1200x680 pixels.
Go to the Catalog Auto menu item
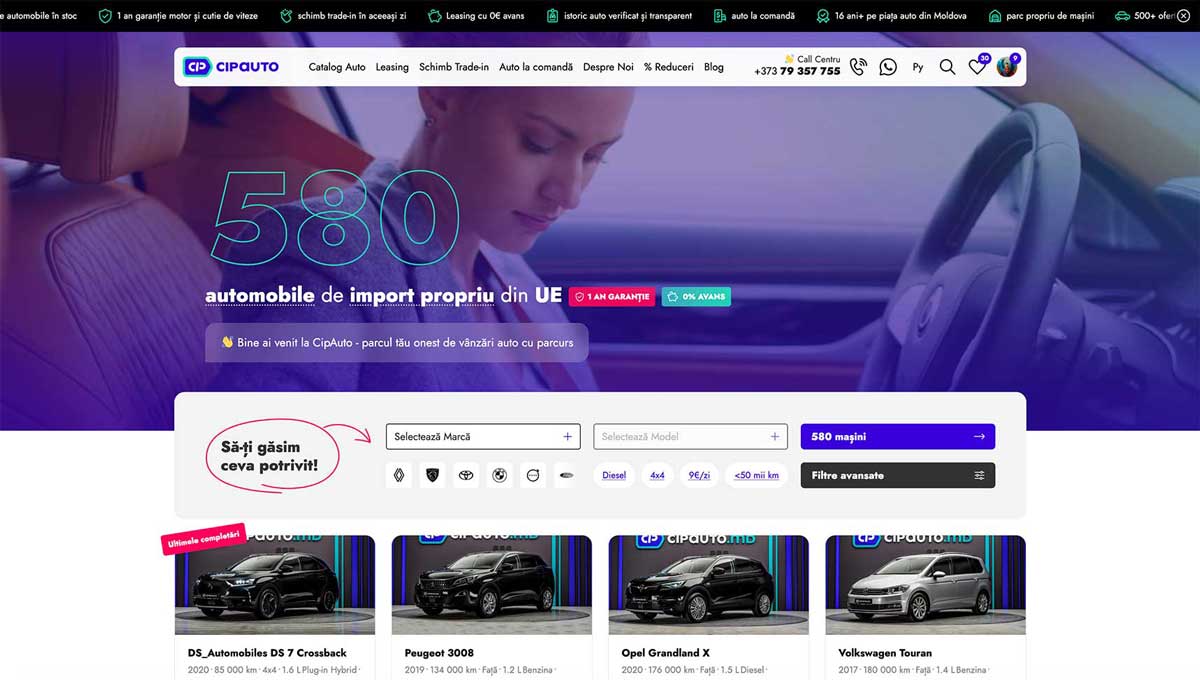tap(339, 67)
